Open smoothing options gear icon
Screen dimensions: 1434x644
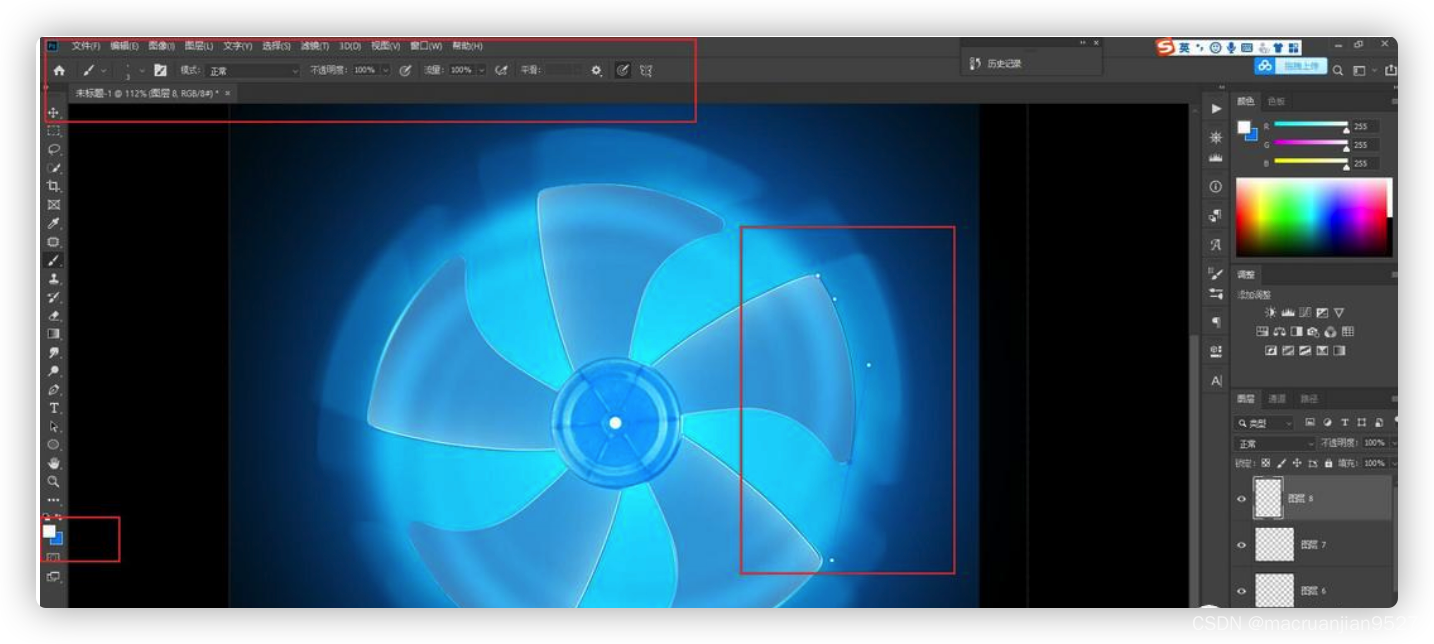click(x=597, y=71)
